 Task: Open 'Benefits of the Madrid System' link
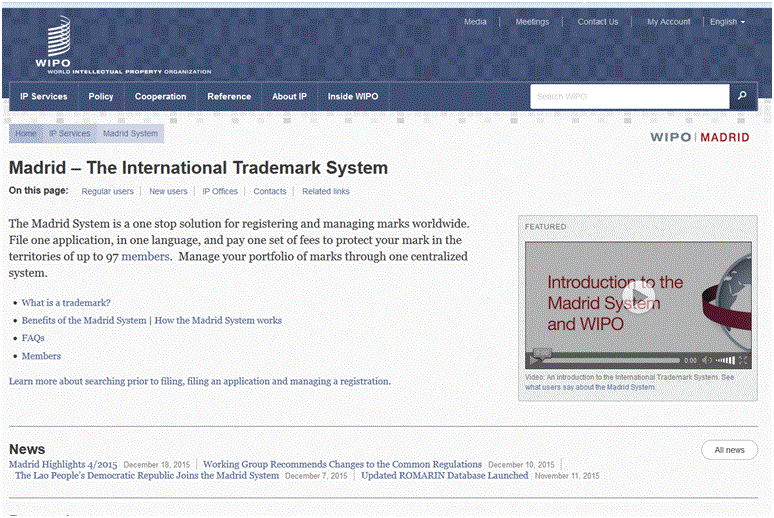point(84,320)
